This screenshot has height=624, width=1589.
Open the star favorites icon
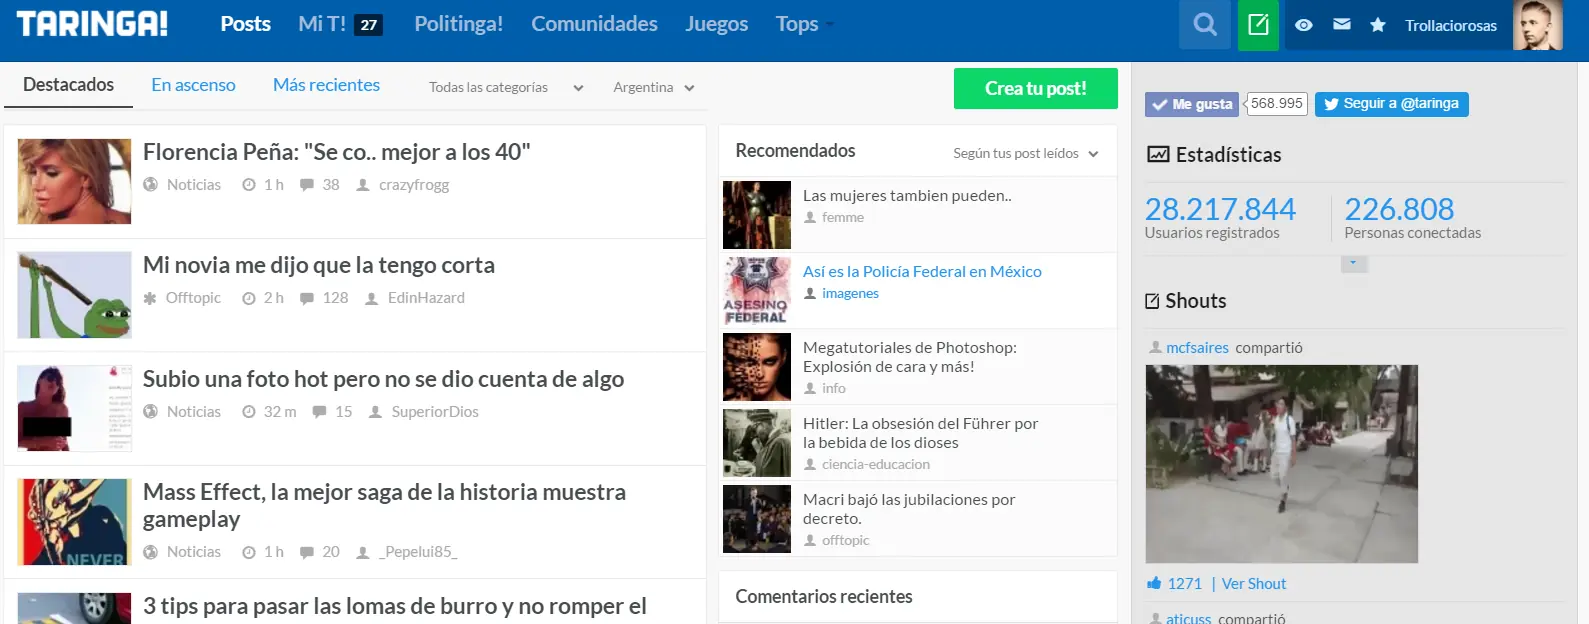(x=1378, y=25)
